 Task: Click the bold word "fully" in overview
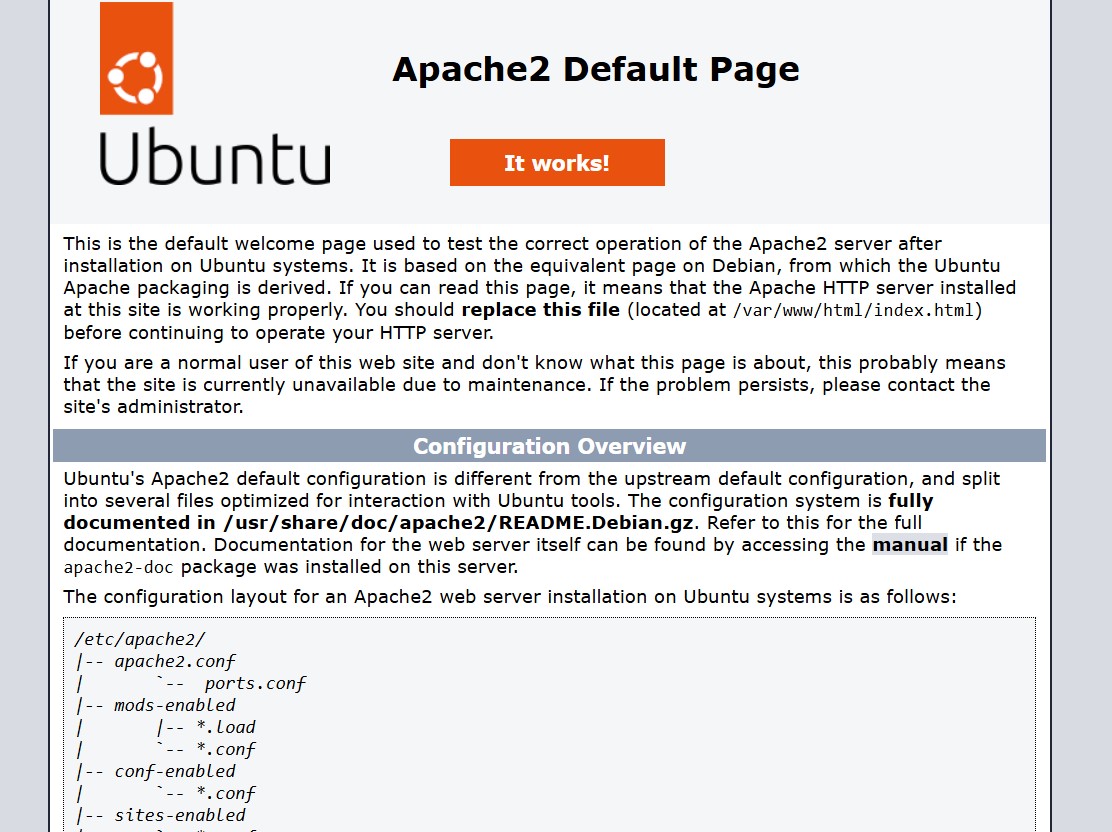coord(910,501)
